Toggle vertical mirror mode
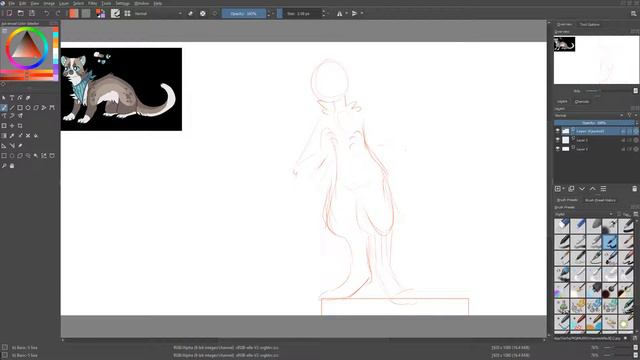 point(354,13)
